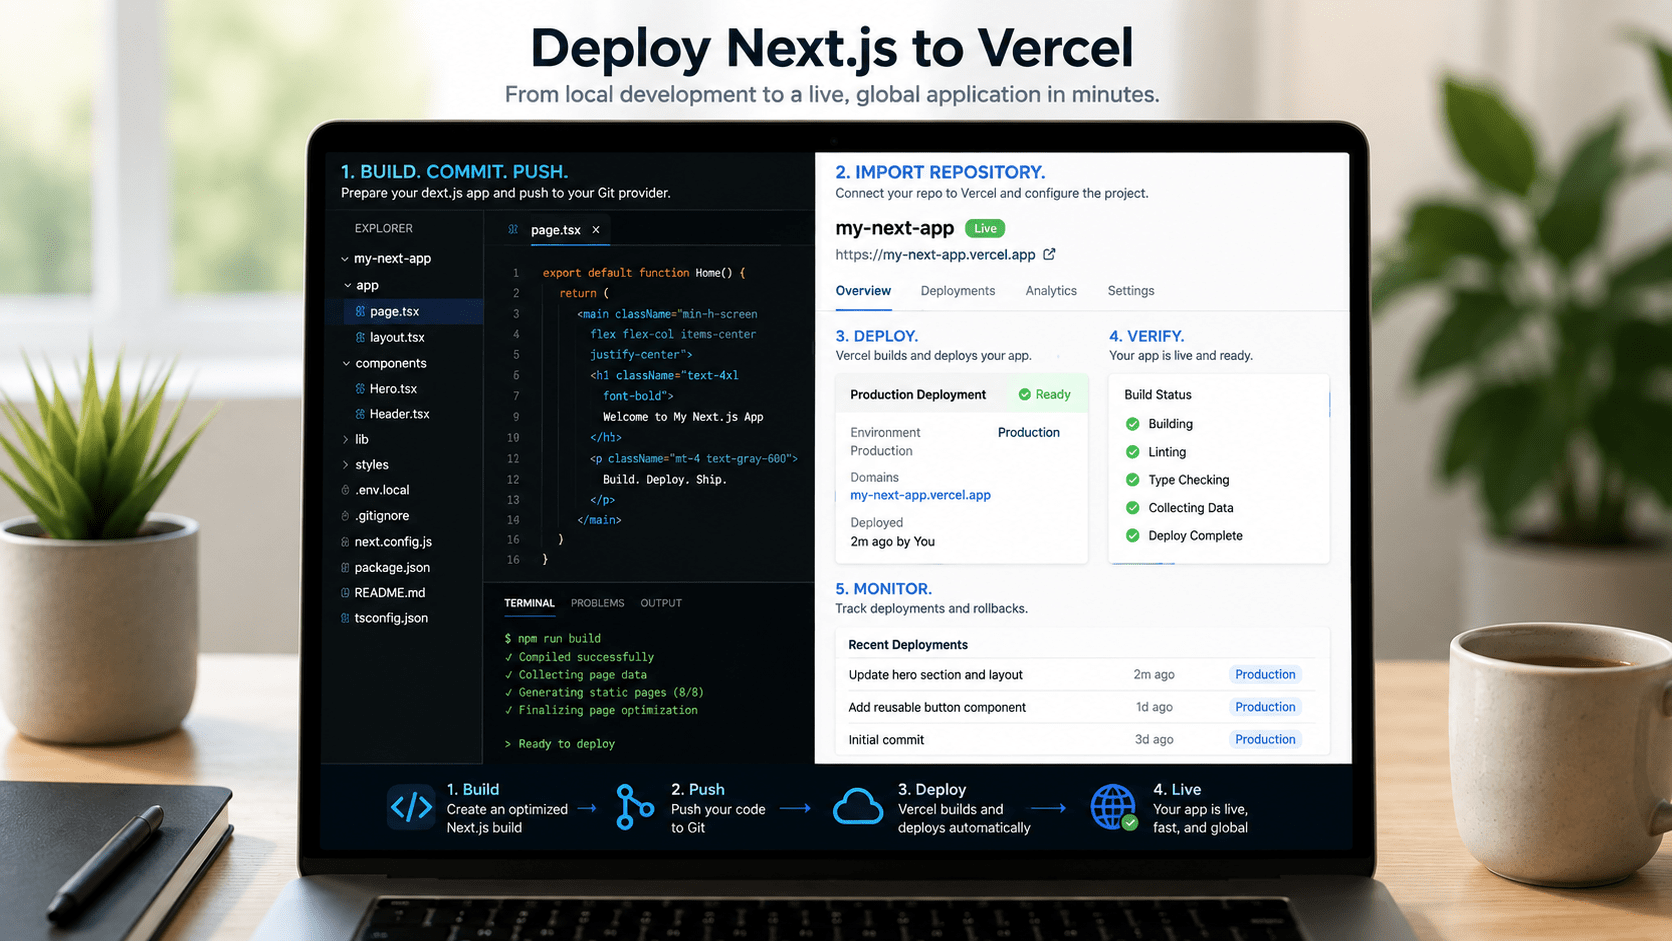Click the Type Checking green check icon
The width and height of the screenshot is (1672, 941).
click(x=1133, y=480)
